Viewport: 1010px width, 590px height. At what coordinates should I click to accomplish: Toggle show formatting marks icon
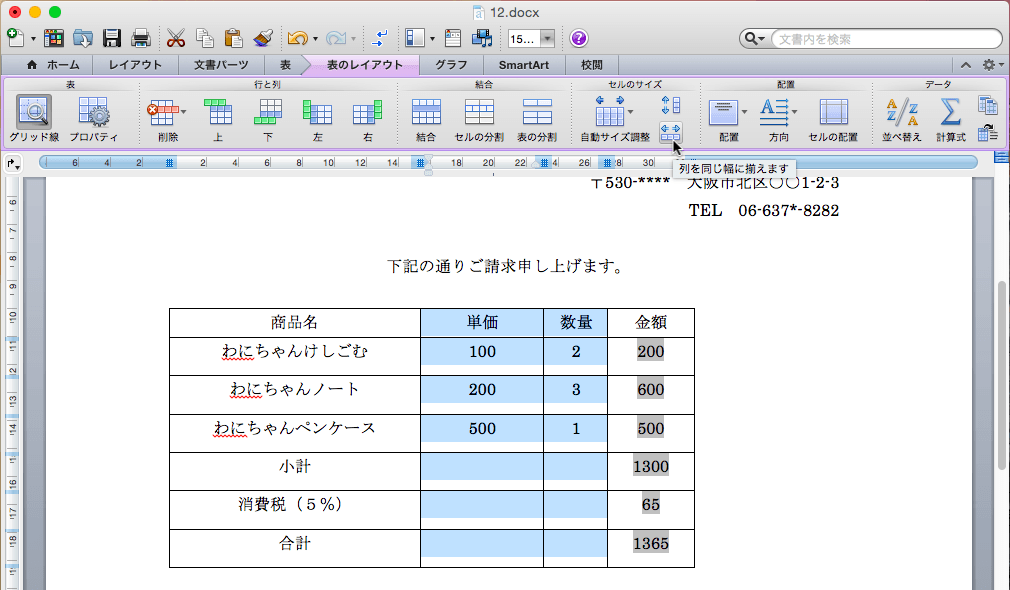click(x=380, y=39)
